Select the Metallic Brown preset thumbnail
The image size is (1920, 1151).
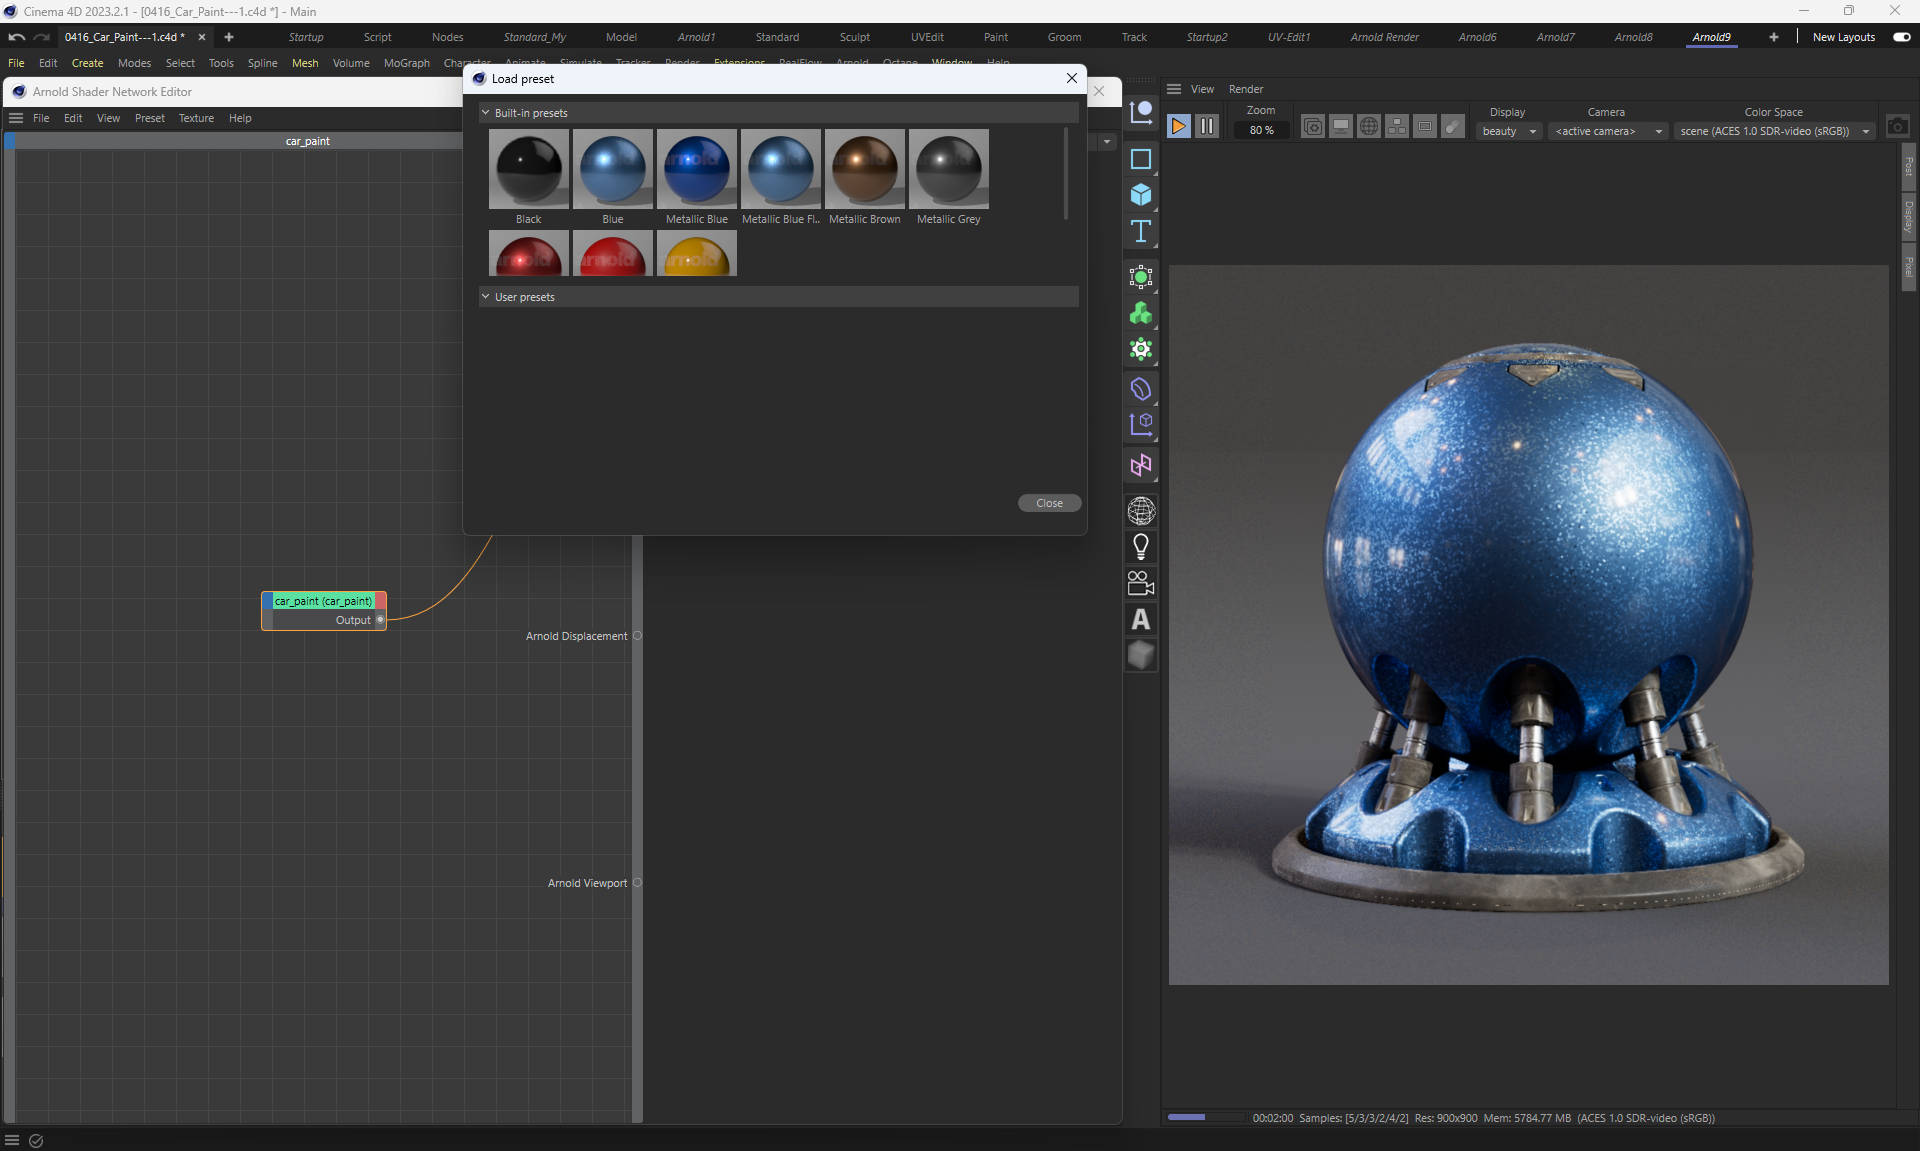[864, 168]
